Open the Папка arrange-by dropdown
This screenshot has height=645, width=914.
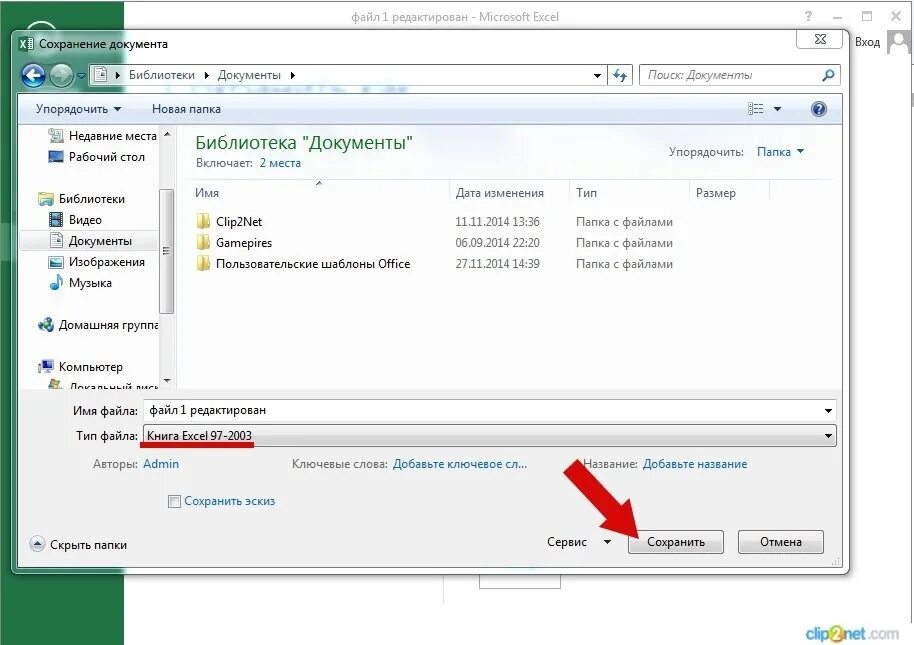[x=780, y=151]
